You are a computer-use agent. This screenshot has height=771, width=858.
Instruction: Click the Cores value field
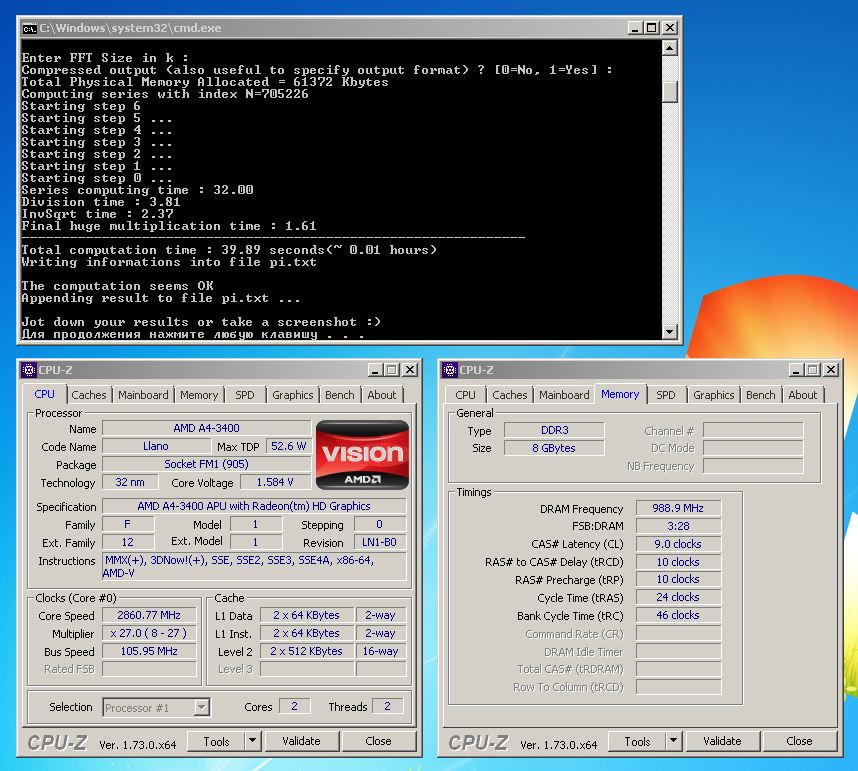coord(294,706)
